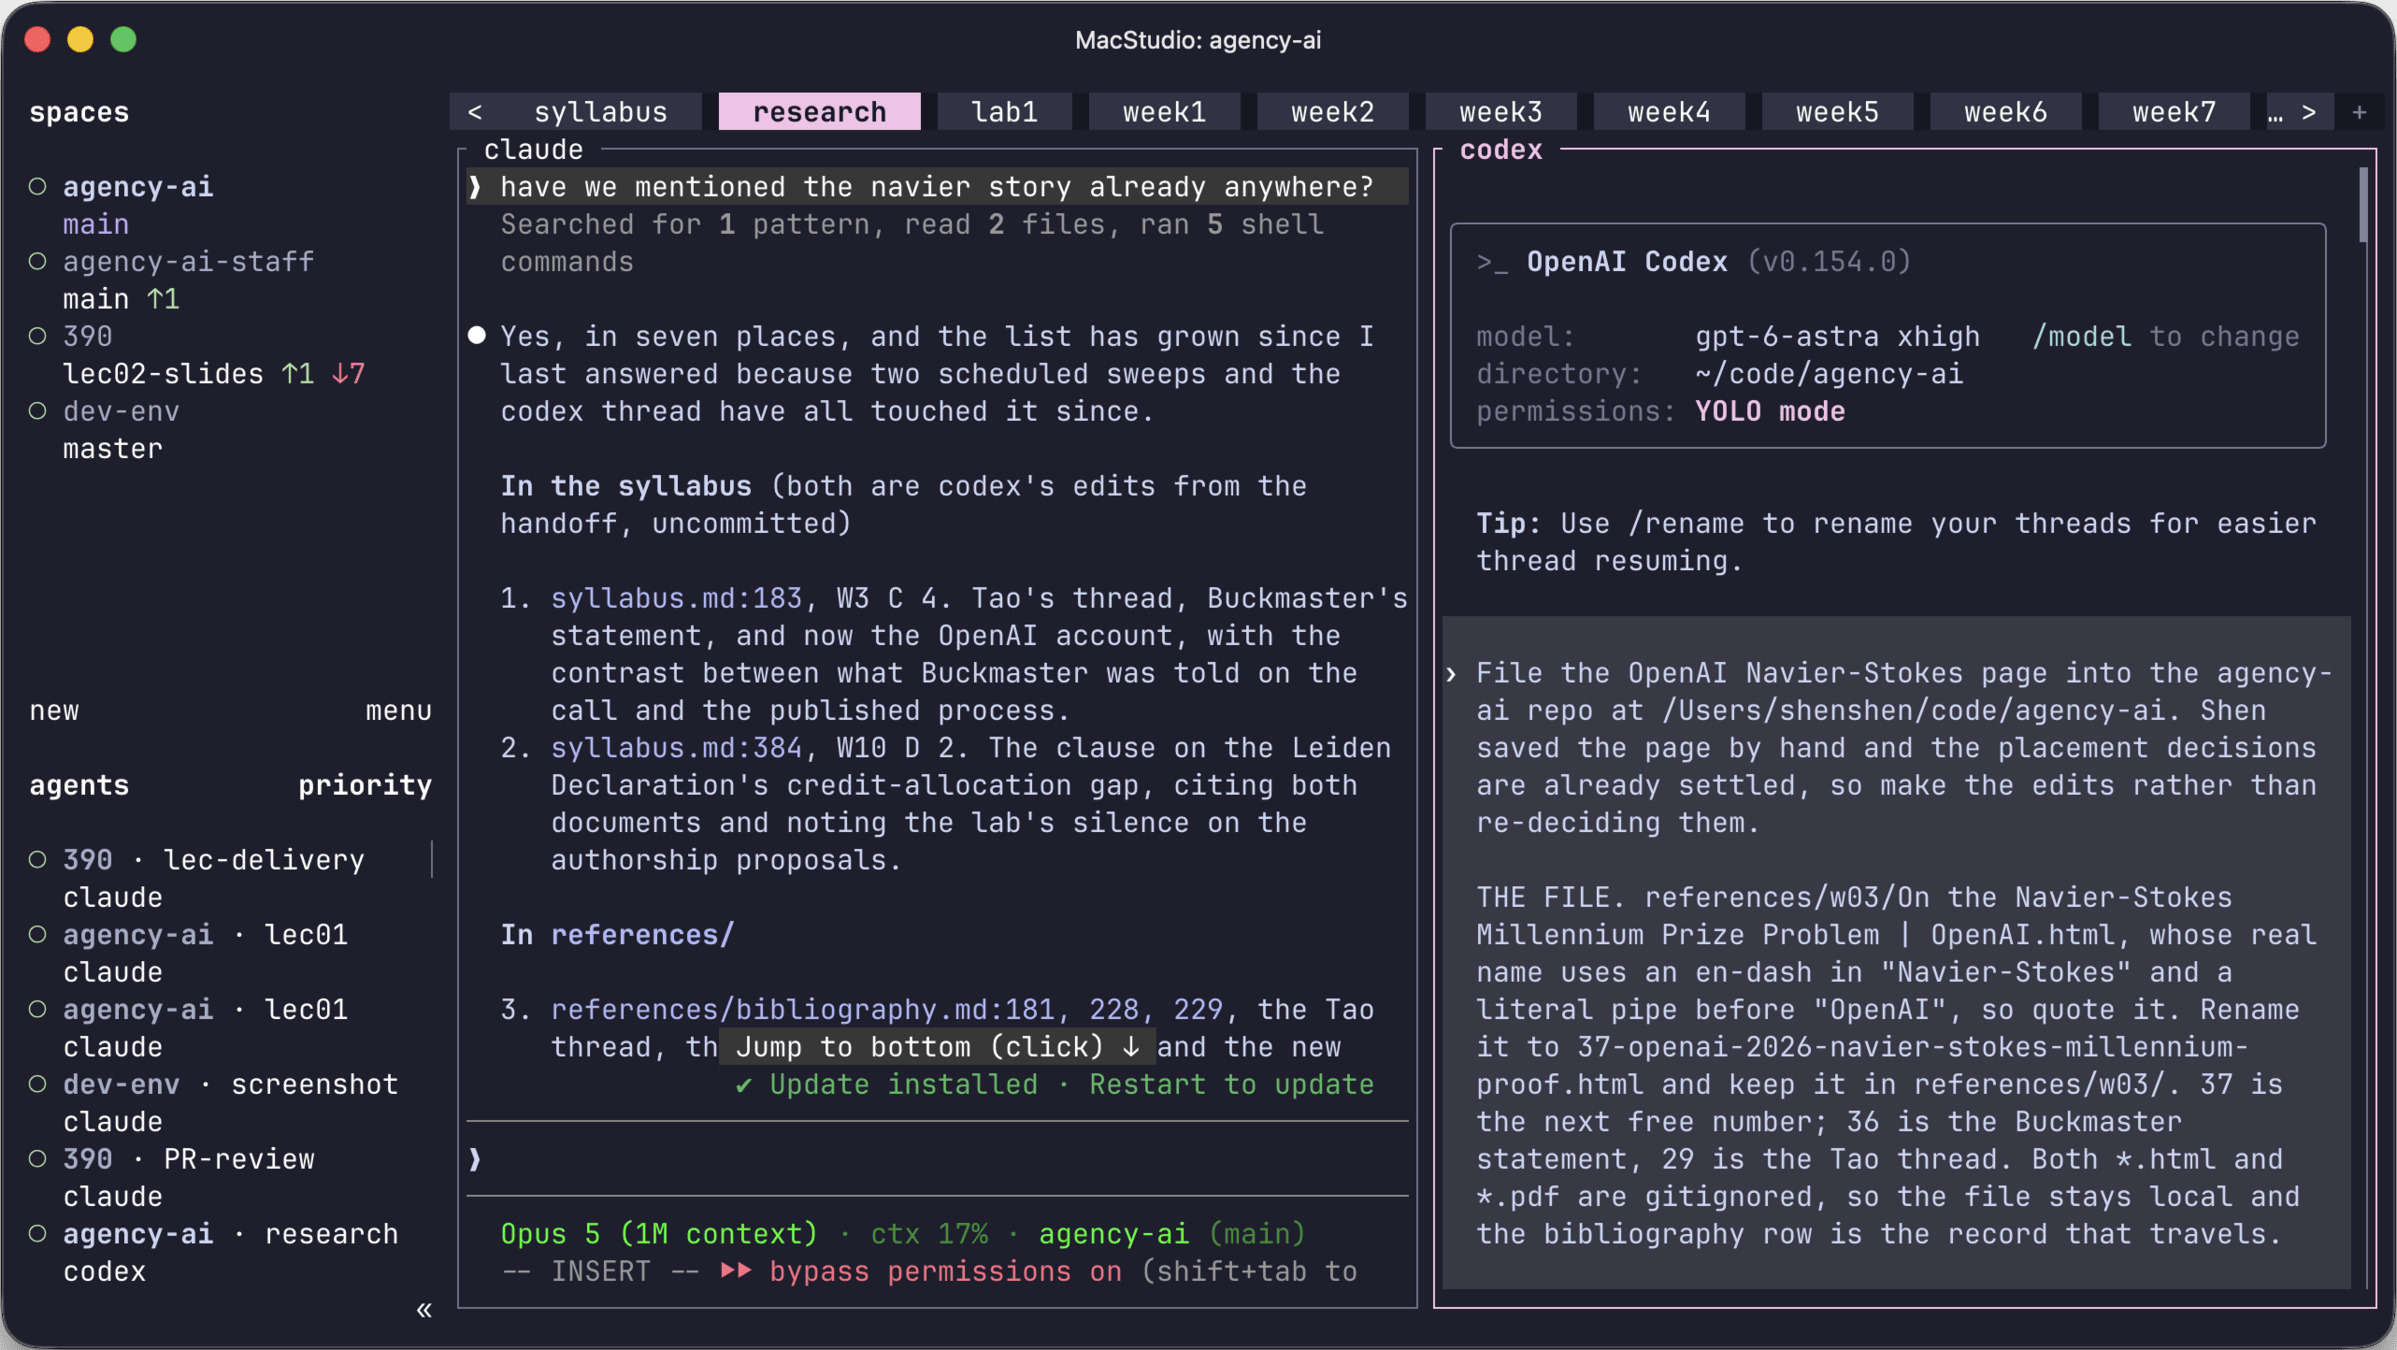Select the dev-env screenshot agent circle
The width and height of the screenshot is (2397, 1350).
(38, 1084)
